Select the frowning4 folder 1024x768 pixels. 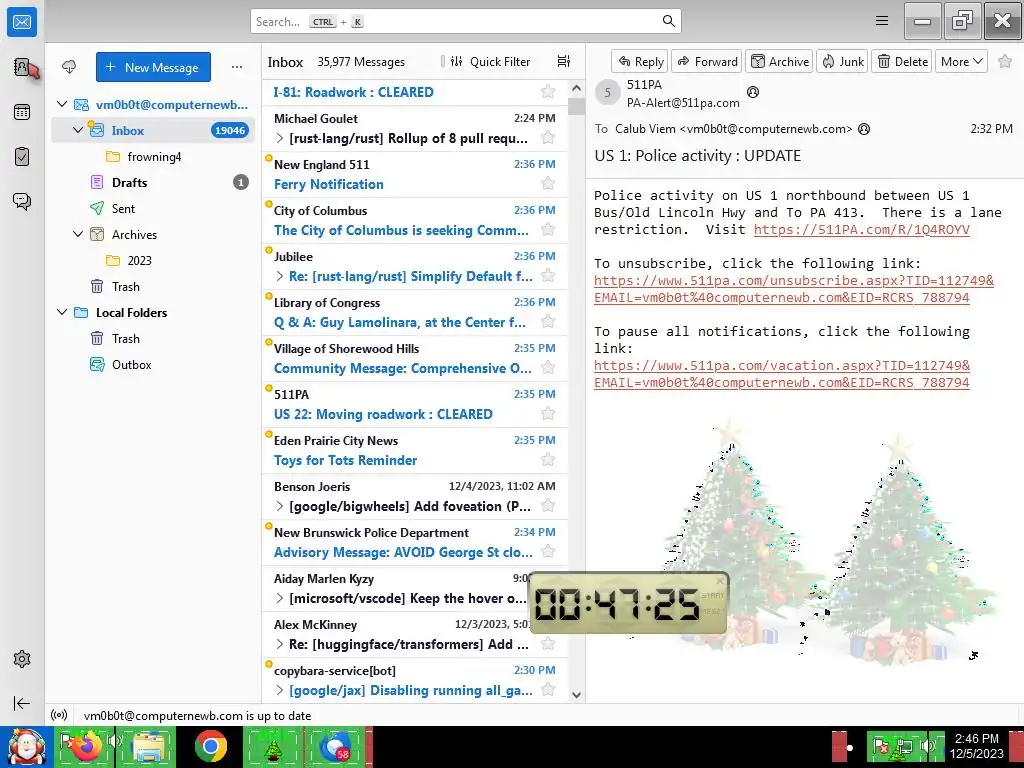point(154,157)
